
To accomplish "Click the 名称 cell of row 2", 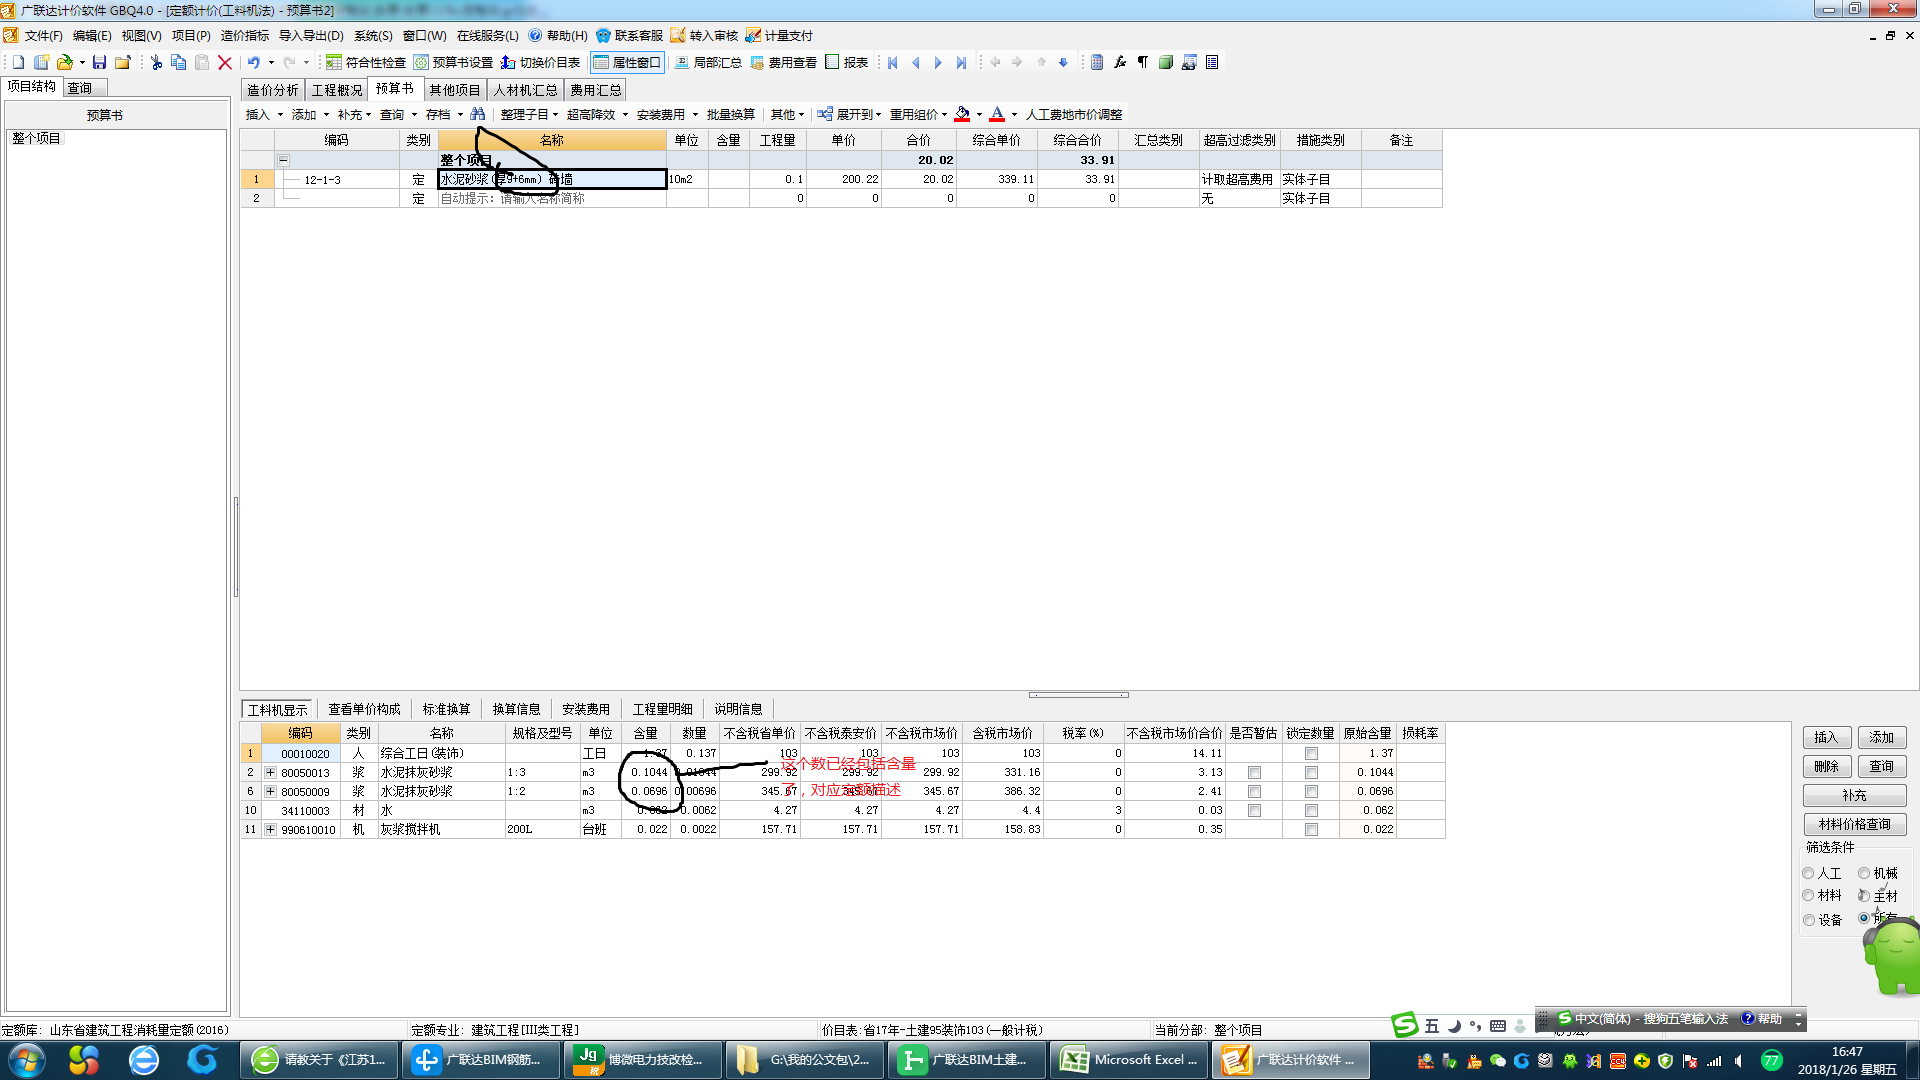I will click(x=552, y=198).
